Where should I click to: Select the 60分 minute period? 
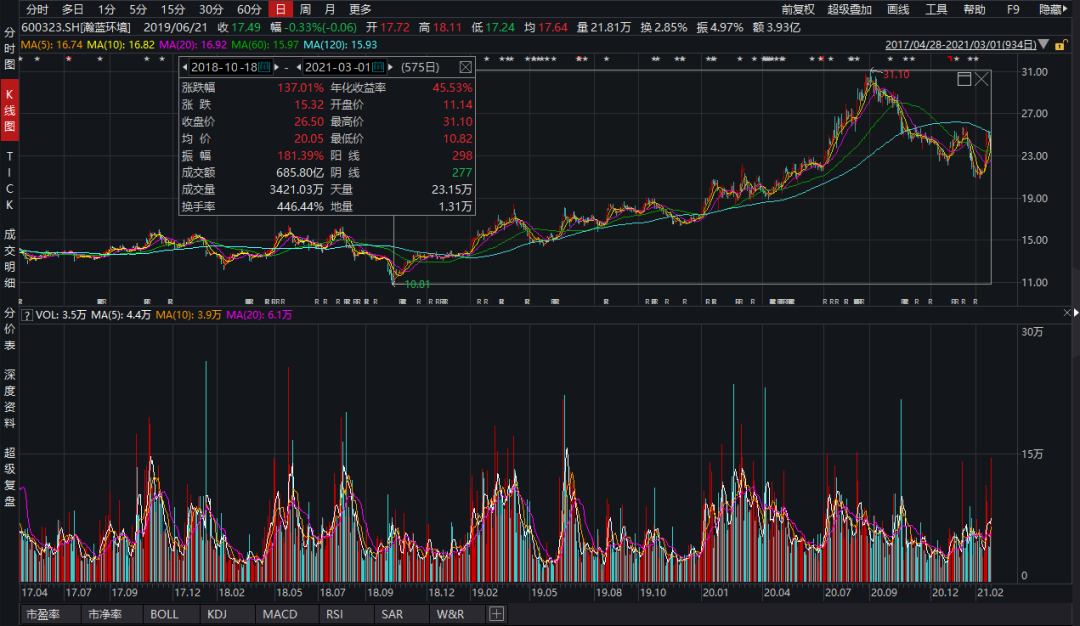point(249,10)
